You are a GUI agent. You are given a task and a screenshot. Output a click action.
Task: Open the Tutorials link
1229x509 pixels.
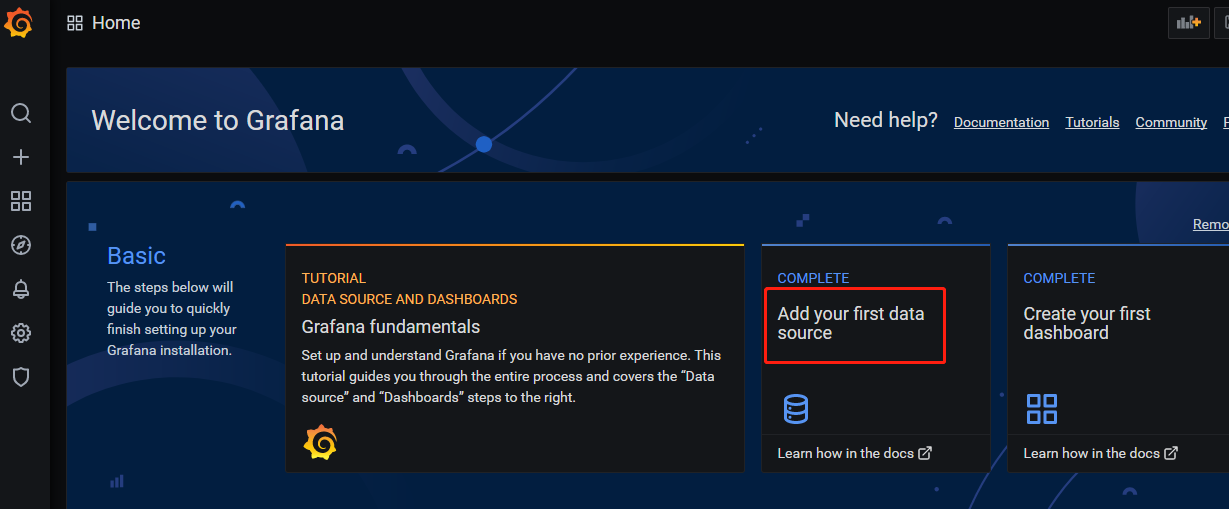1092,122
